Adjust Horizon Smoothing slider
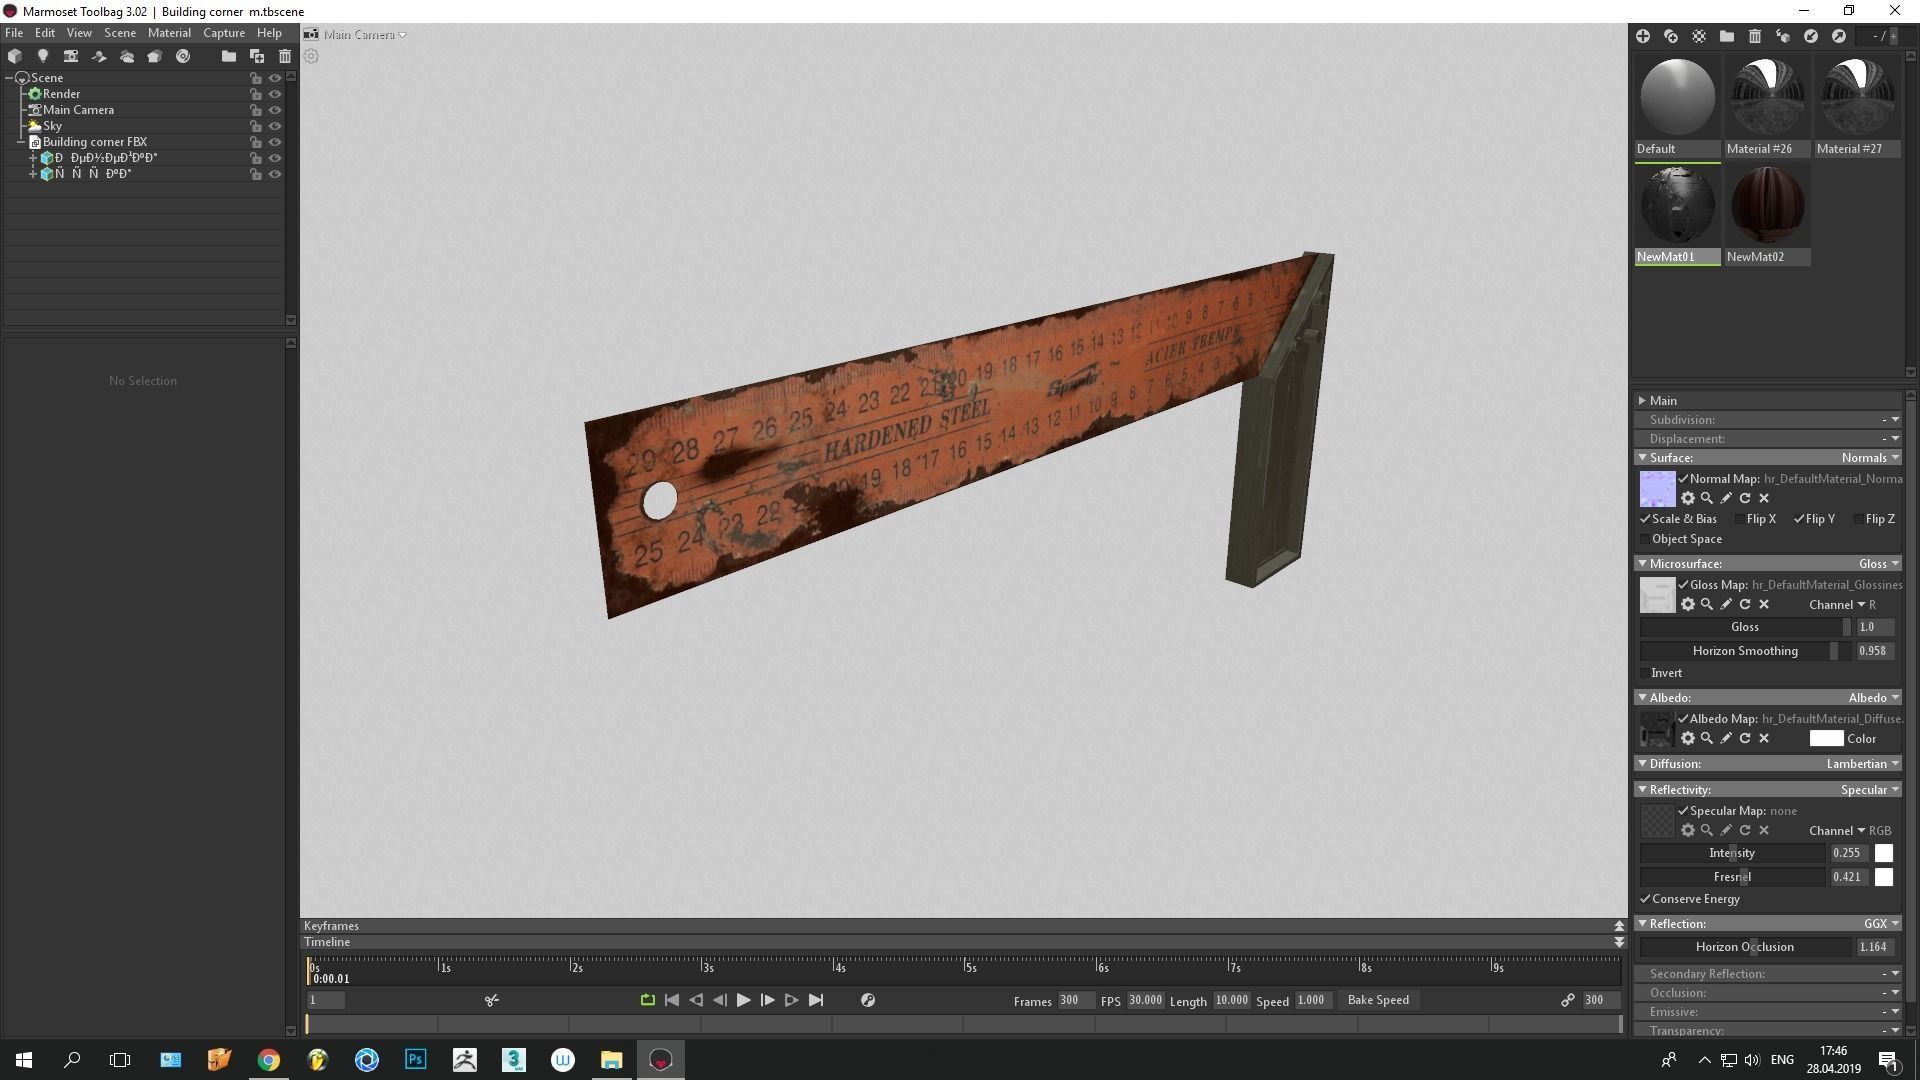 (x=1745, y=651)
